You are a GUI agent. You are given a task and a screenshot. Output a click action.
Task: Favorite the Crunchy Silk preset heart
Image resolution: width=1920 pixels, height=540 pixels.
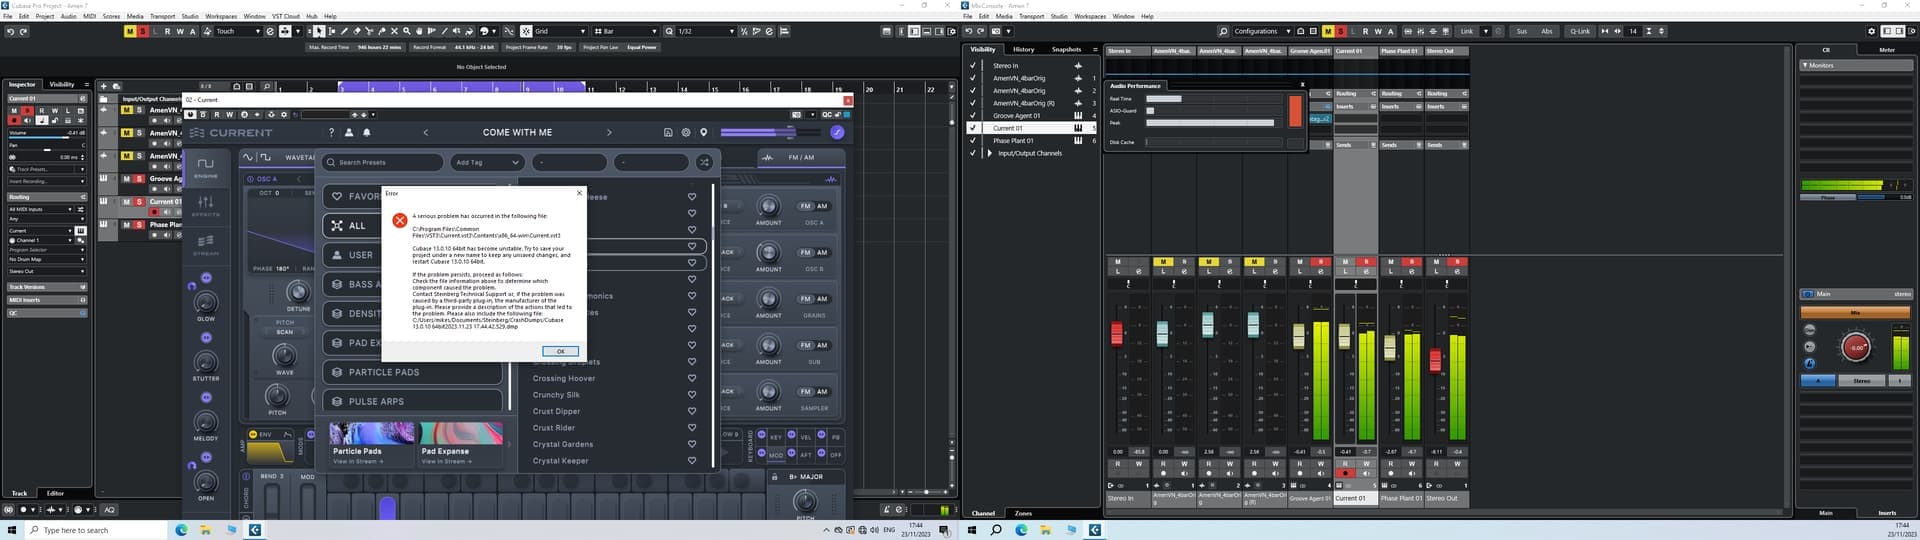(692, 395)
